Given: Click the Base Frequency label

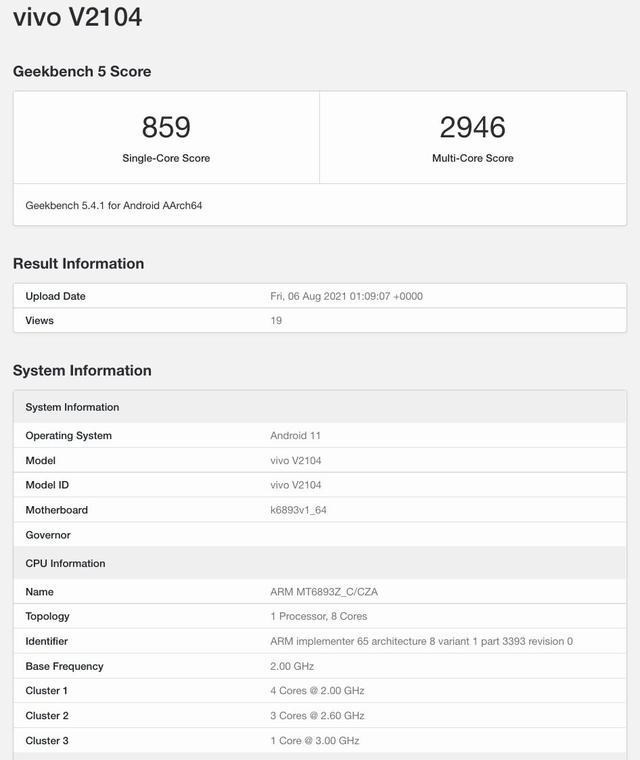Looking at the screenshot, I should tap(64, 666).
